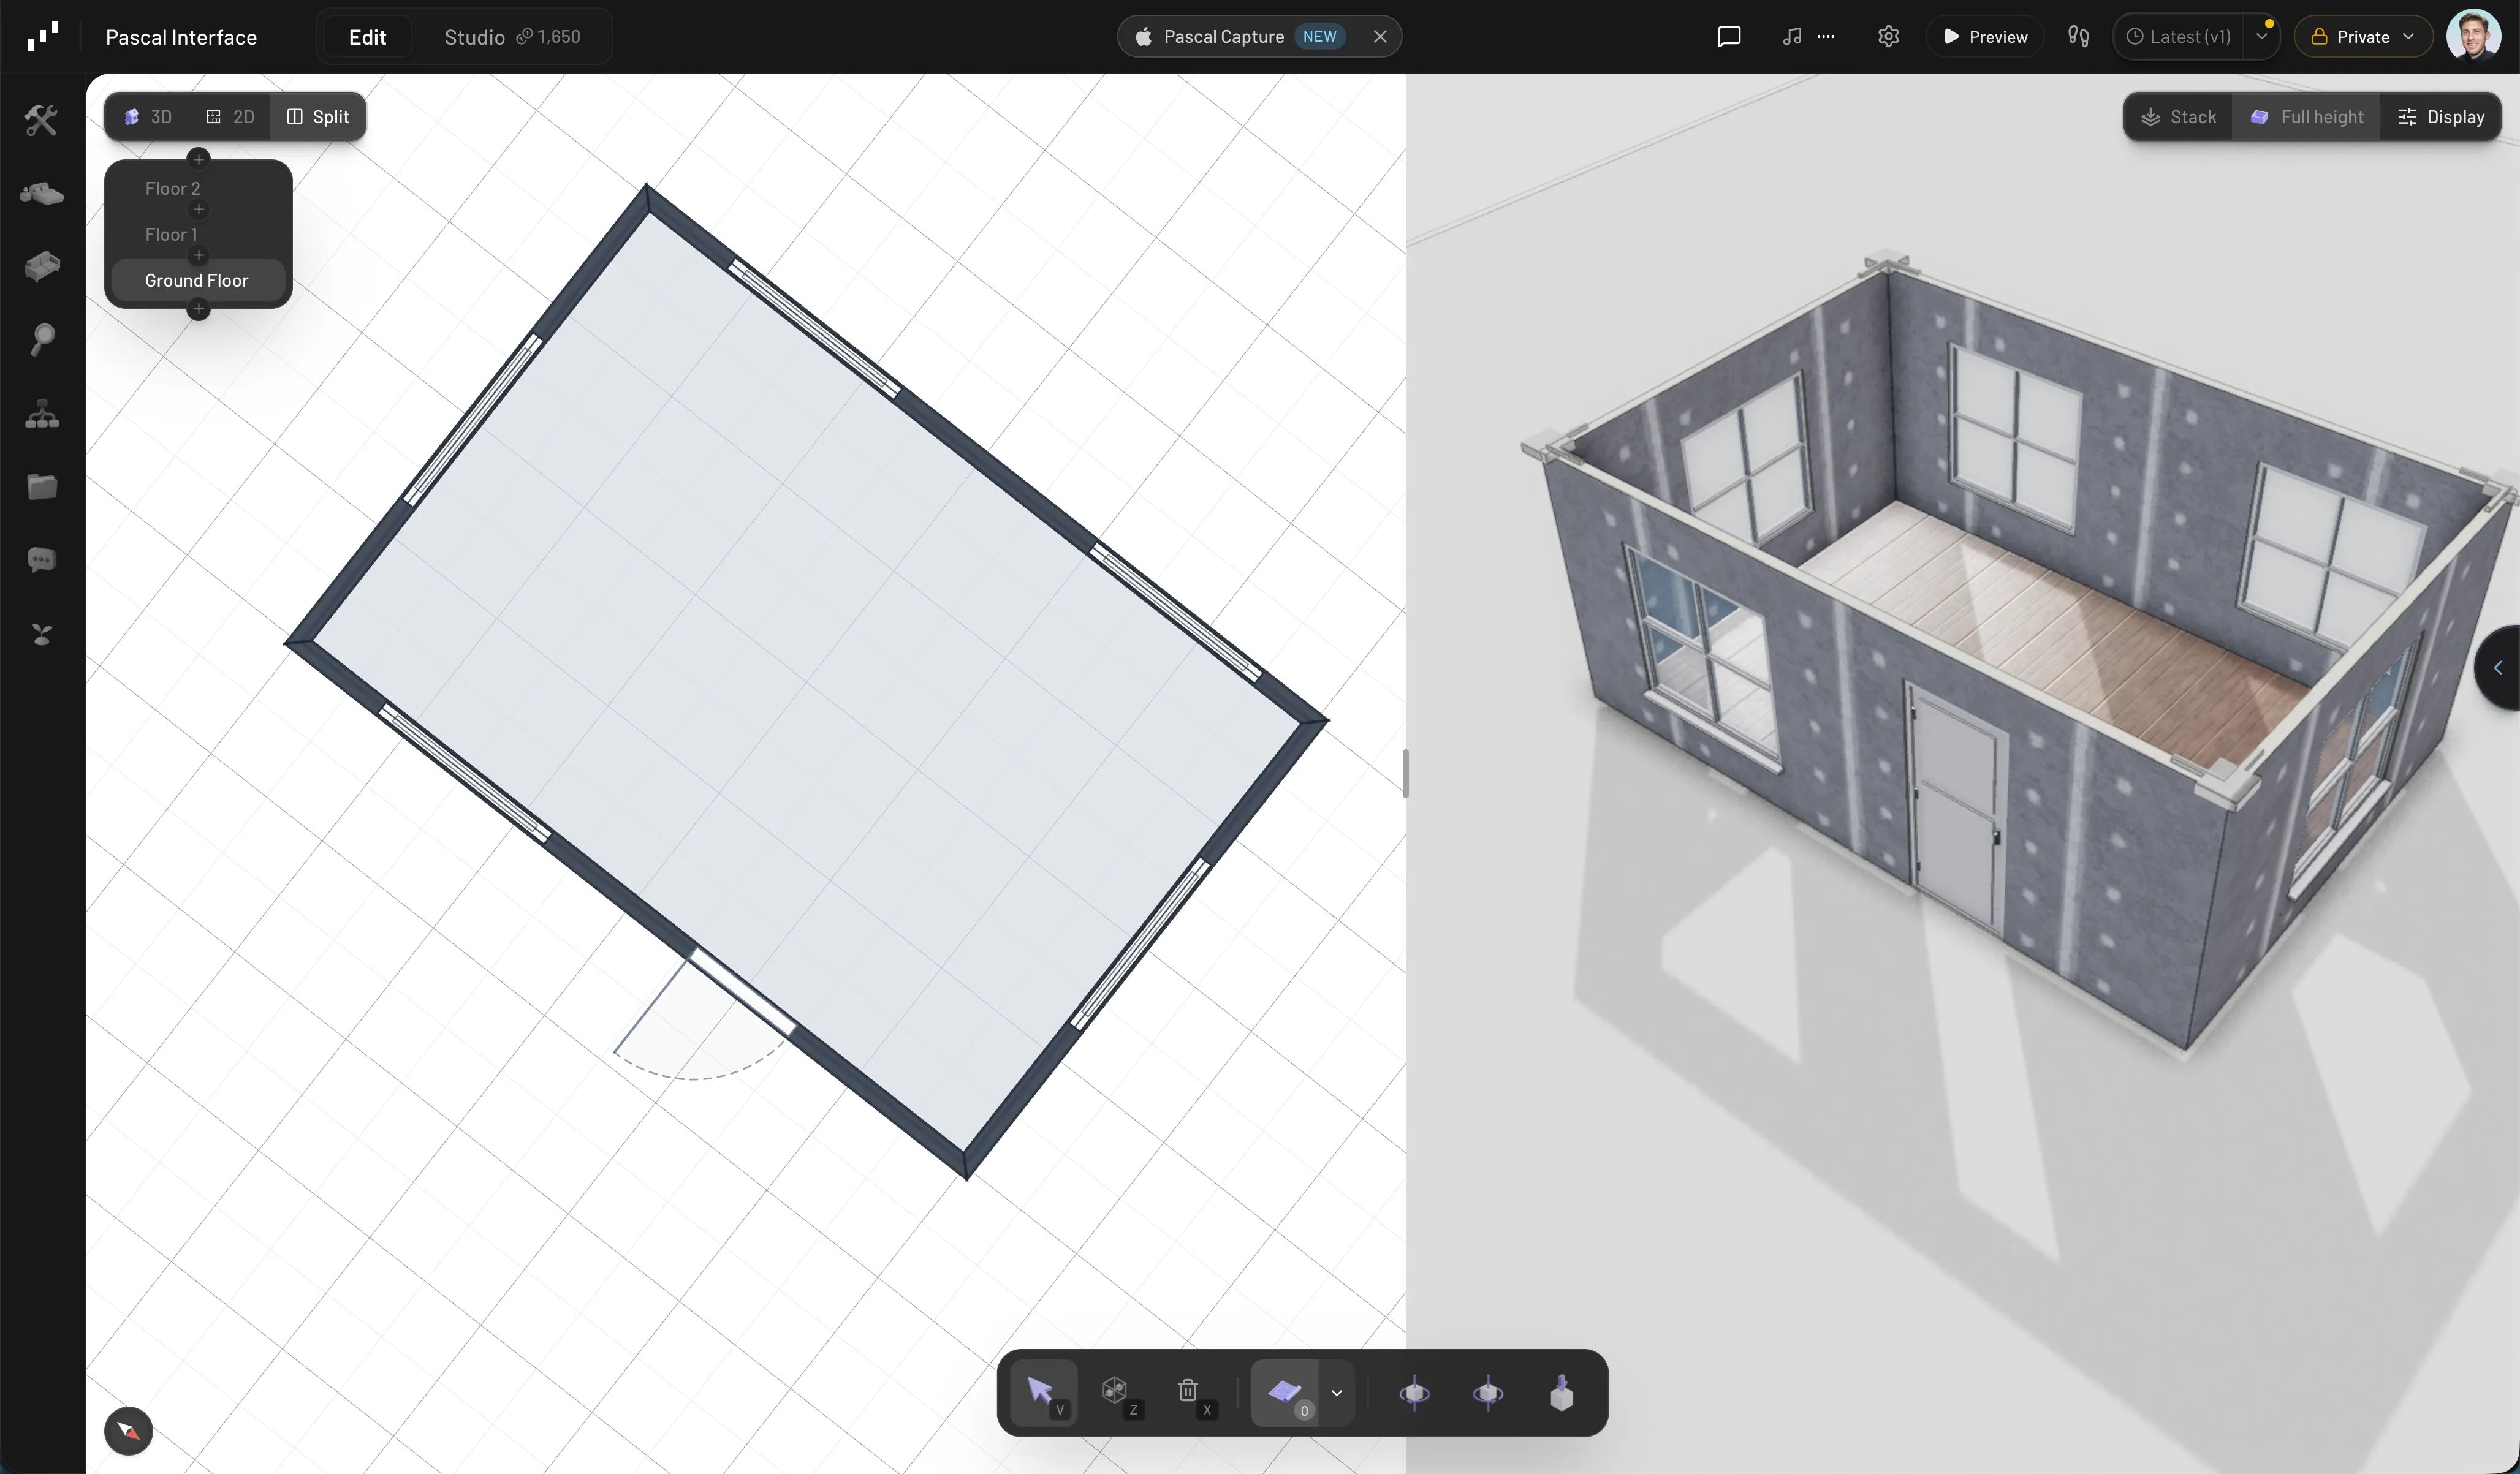Open the sofa furniture sidebar icon
The width and height of the screenshot is (2520, 1474).
pyautogui.click(x=41, y=266)
